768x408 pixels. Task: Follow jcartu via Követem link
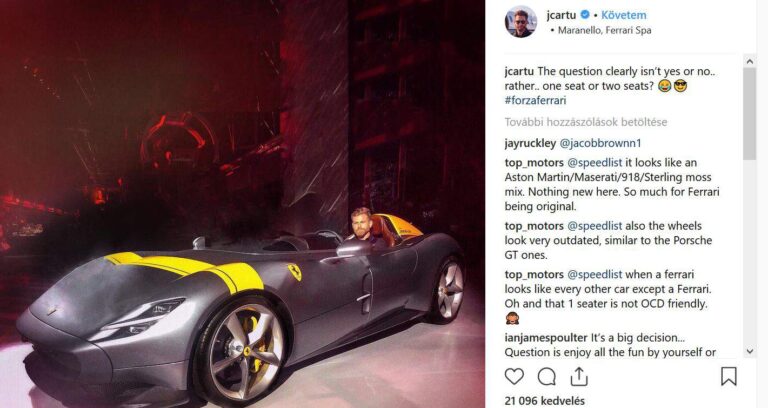(624, 15)
